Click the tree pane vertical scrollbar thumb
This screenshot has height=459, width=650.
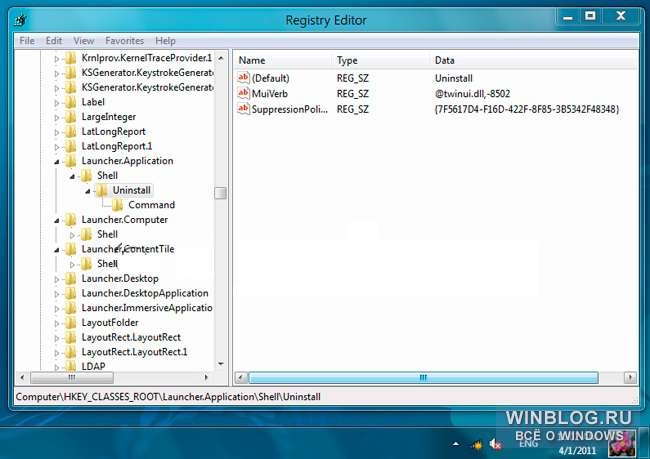click(221, 193)
